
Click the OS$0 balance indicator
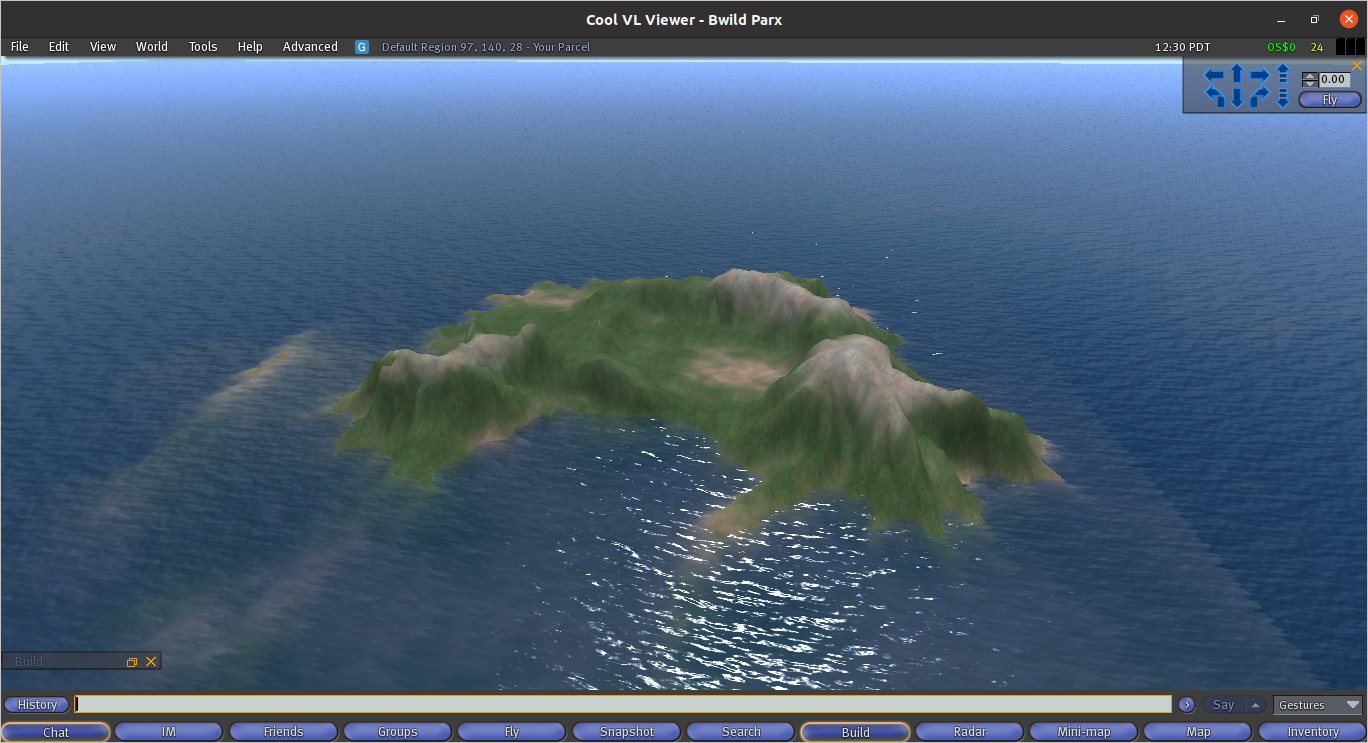1281,47
